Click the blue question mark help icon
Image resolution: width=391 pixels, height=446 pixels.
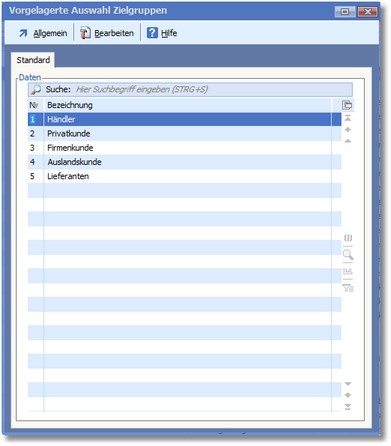[152, 33]
